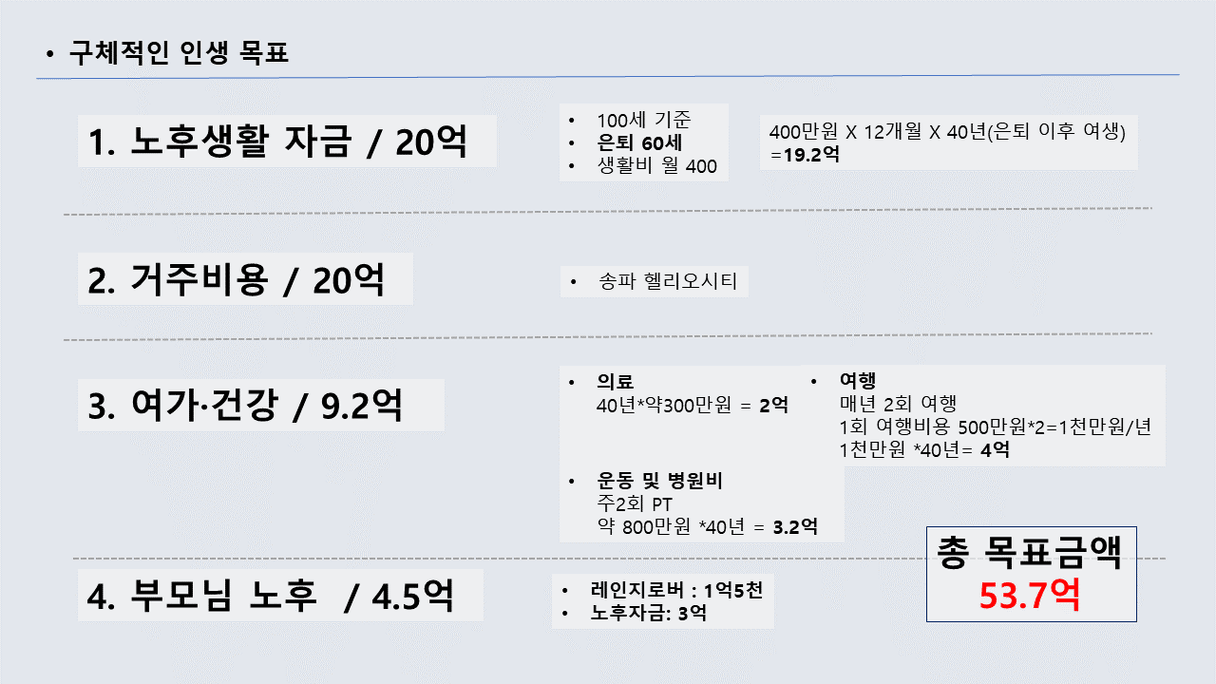Click the 송파 헬리오시티 text box
This screenshot has height=684, width=1216.
click(667, 282)
